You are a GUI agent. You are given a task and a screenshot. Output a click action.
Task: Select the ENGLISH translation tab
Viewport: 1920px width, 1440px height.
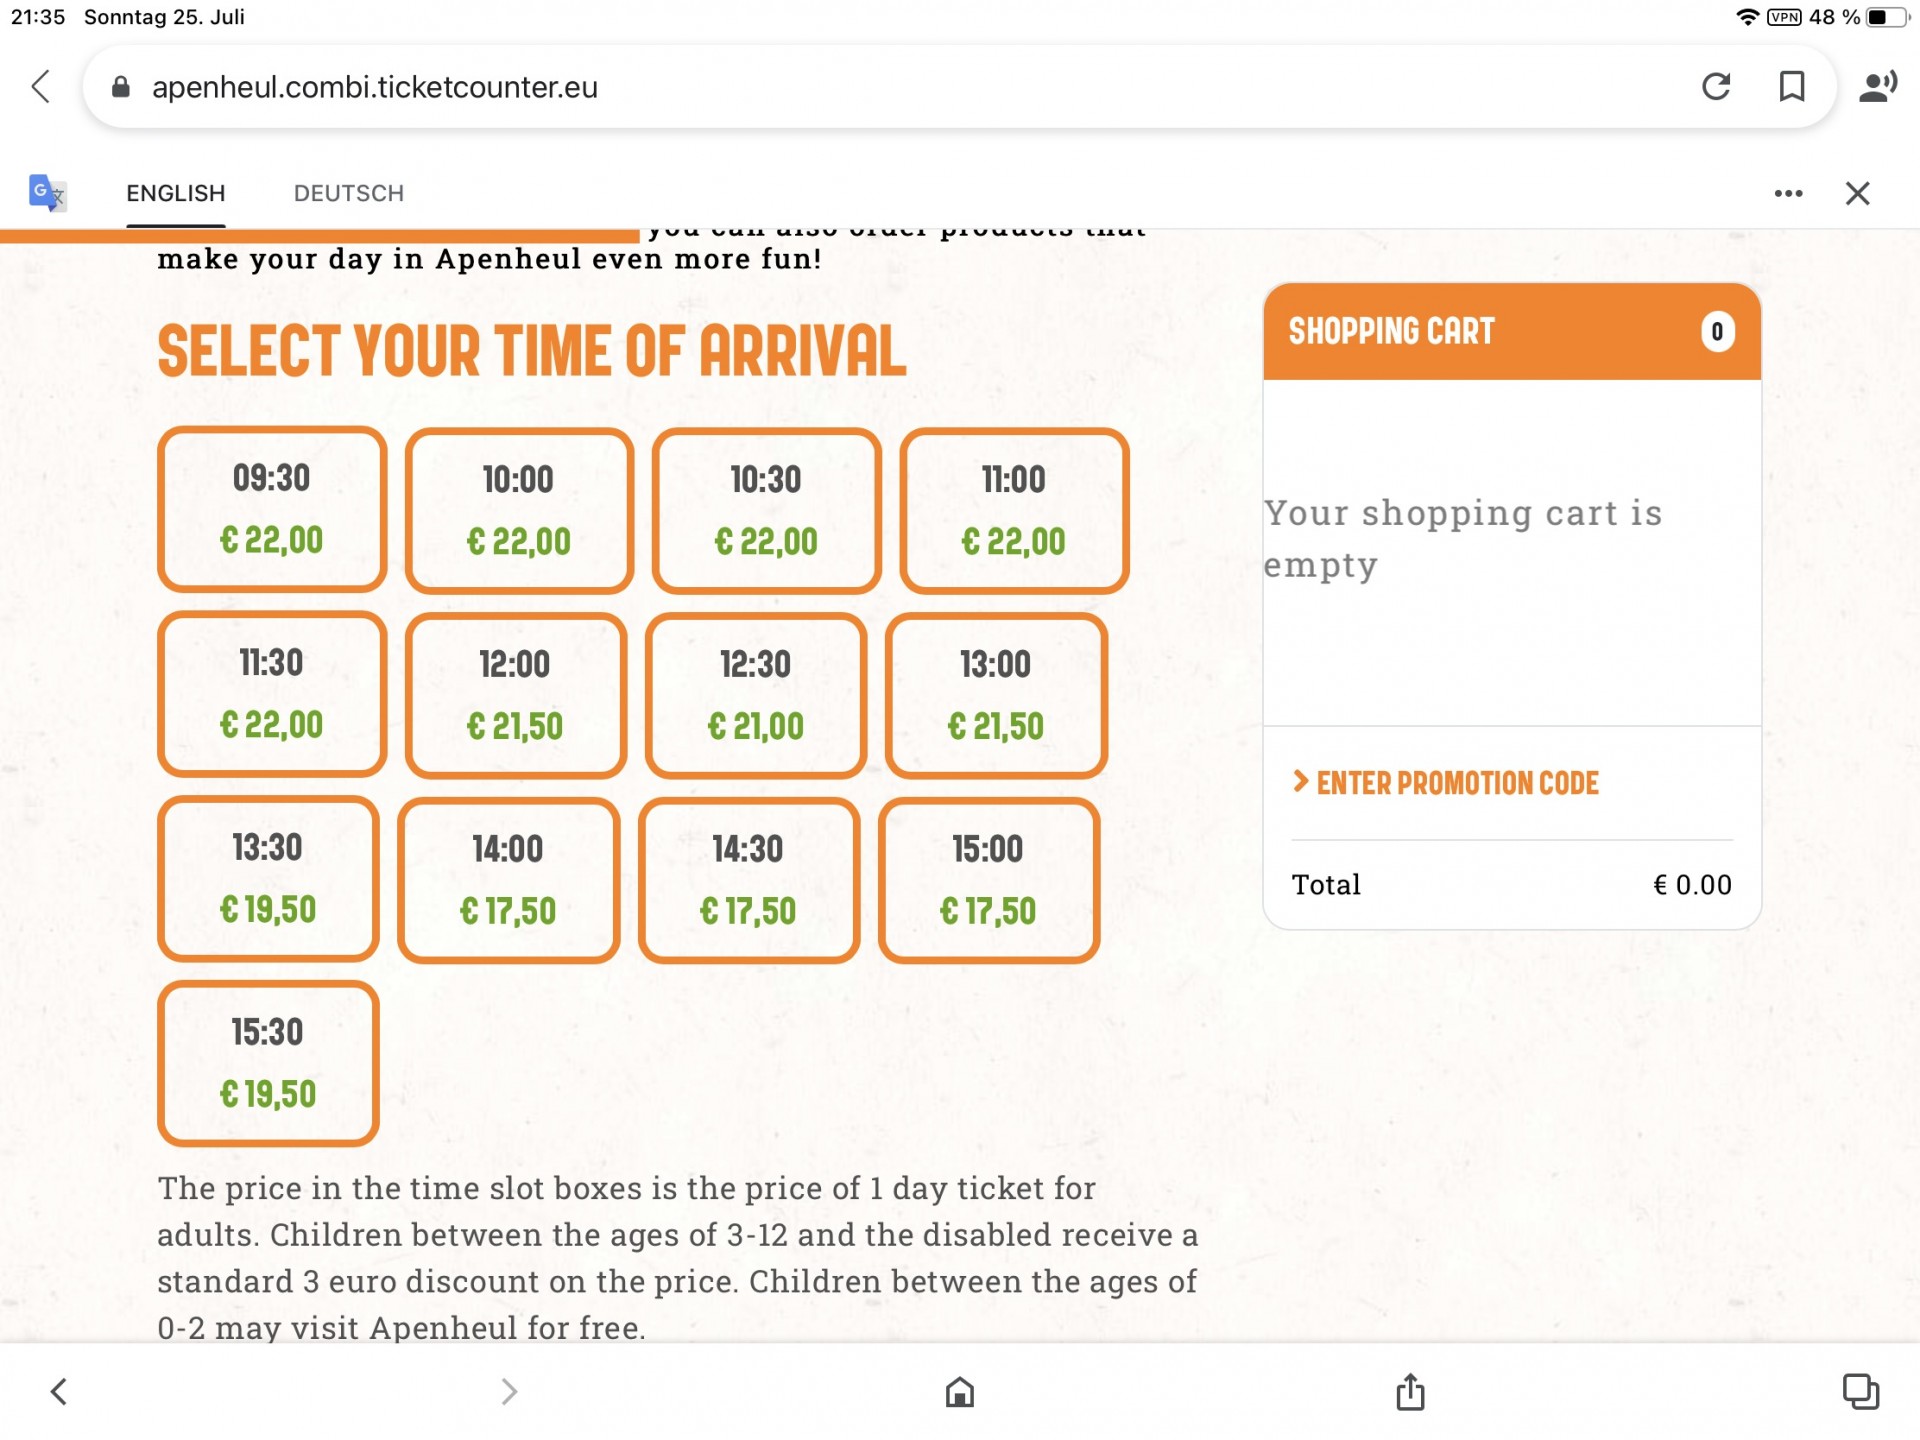tap(176, 193)
